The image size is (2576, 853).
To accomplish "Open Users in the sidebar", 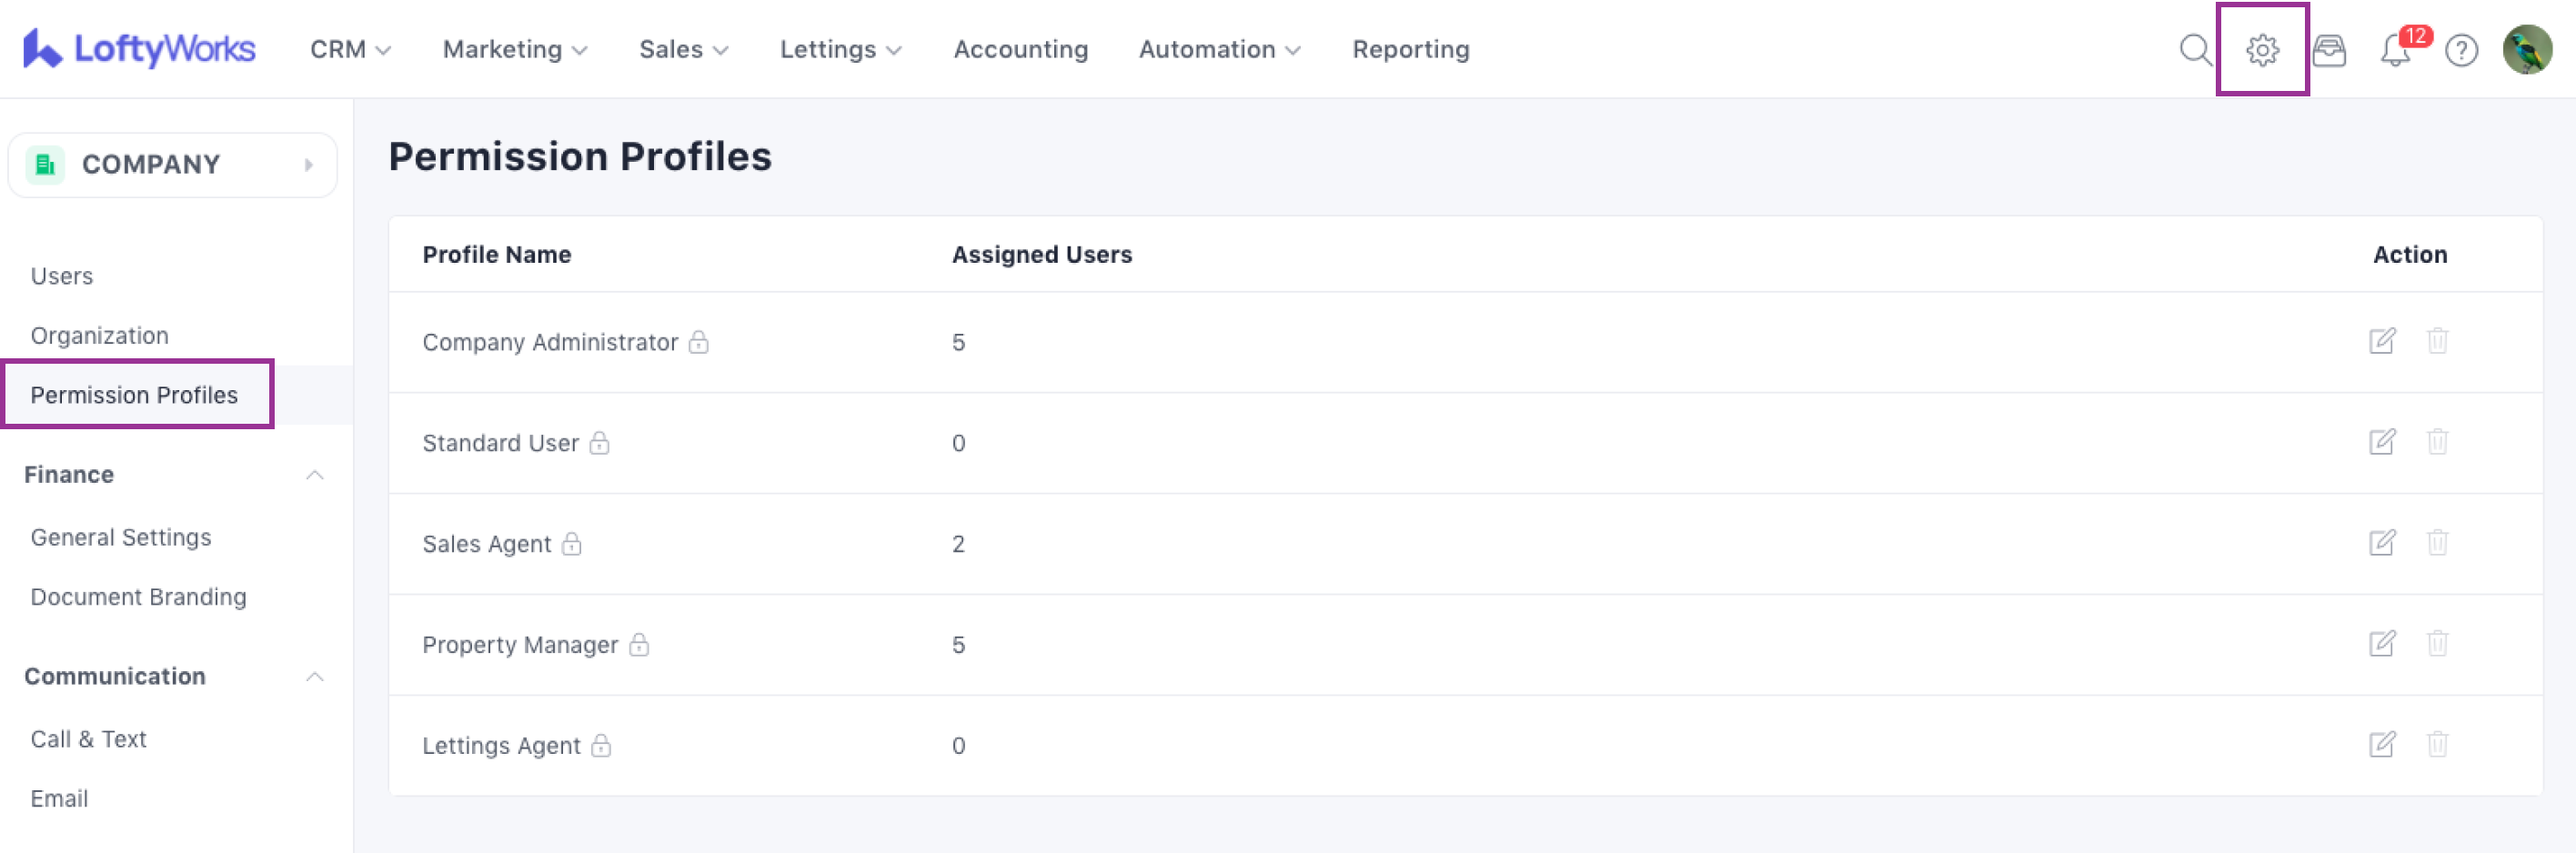I will [x=62, y=276].
